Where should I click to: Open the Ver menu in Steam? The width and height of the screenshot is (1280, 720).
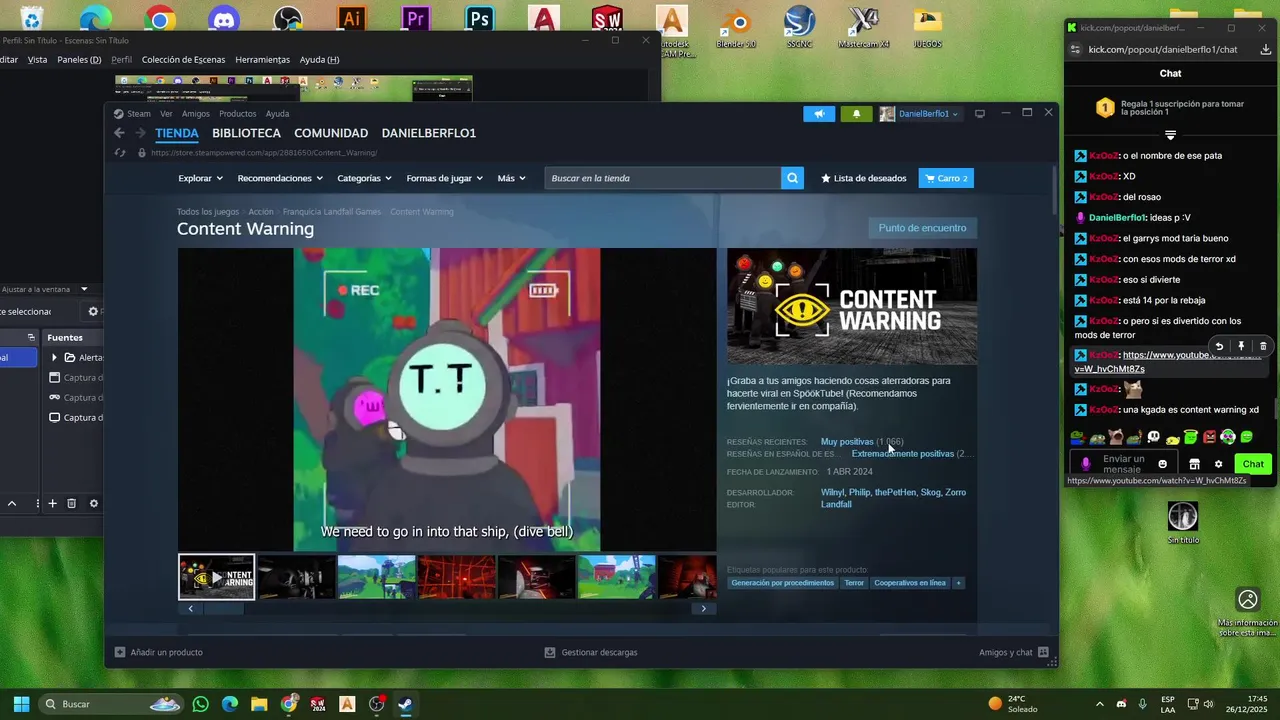pyautogui.click(x=166, y=114)
